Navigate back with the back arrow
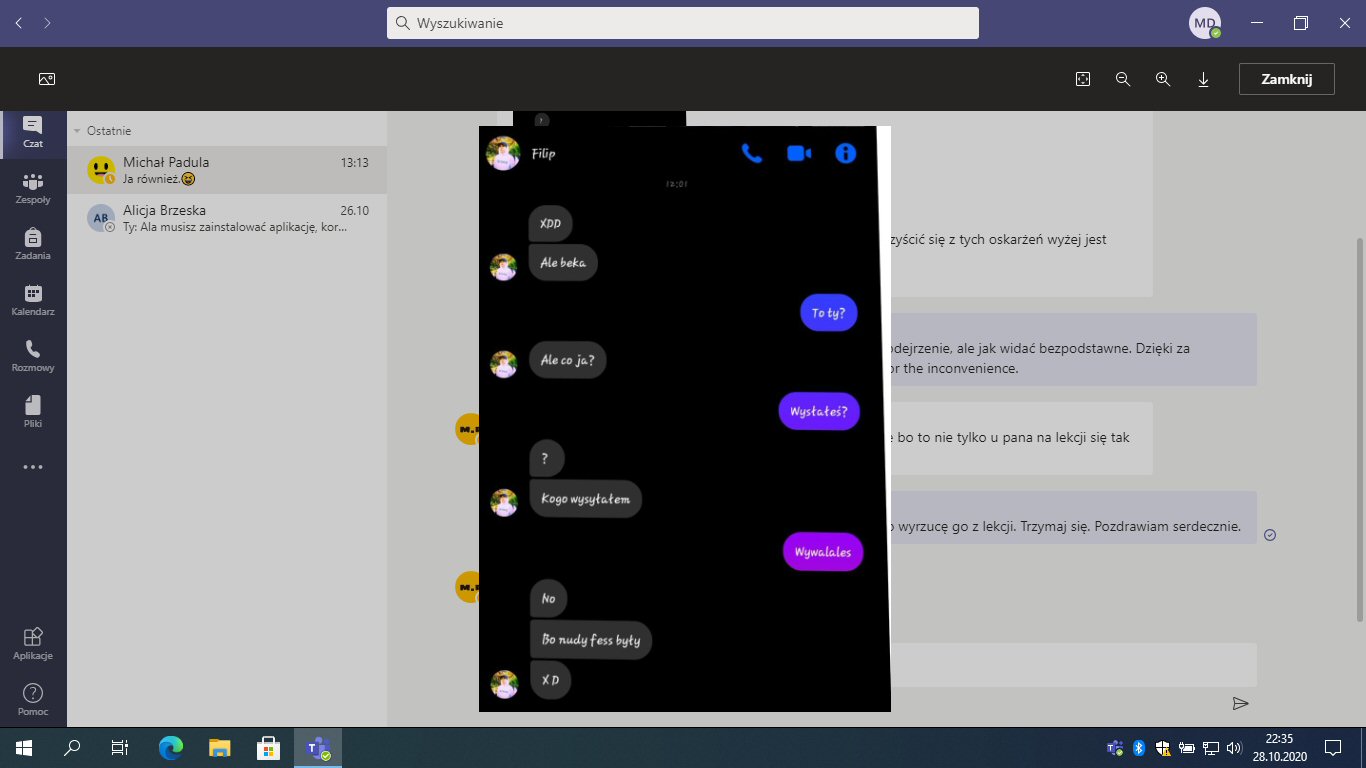1366x768 pixels. click(19, 22)
